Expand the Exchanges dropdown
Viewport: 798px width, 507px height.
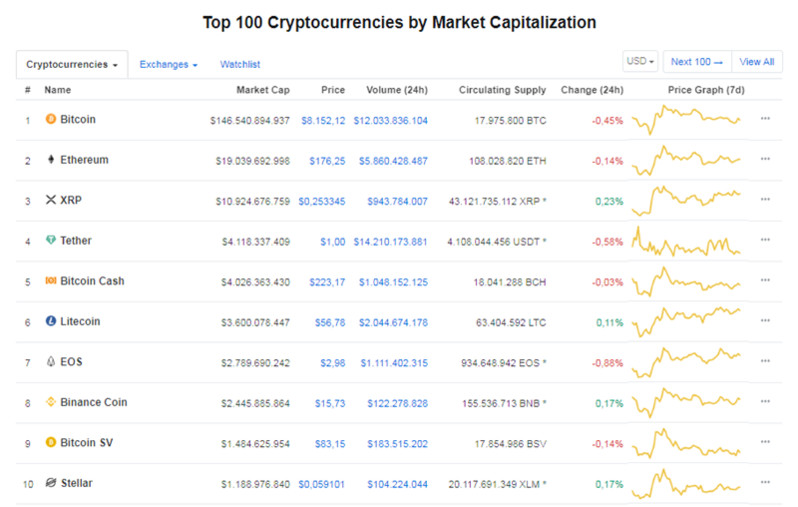[x=168, y=65]
